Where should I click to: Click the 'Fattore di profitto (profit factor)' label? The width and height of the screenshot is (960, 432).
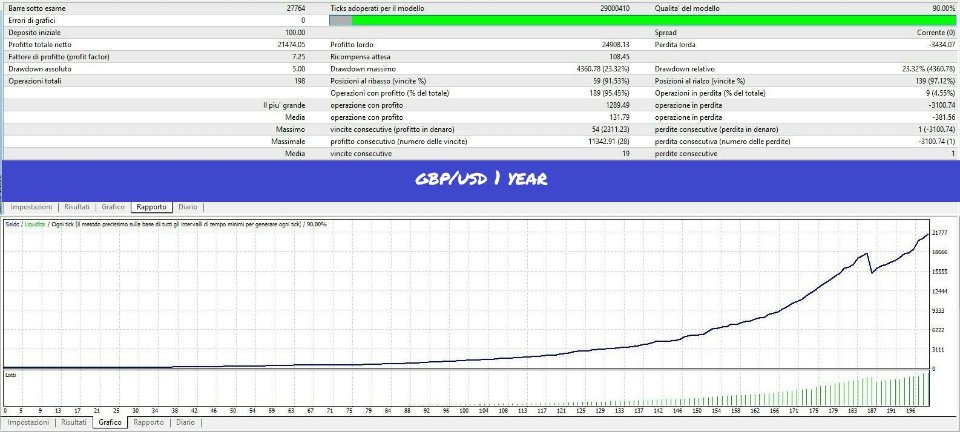59,57
